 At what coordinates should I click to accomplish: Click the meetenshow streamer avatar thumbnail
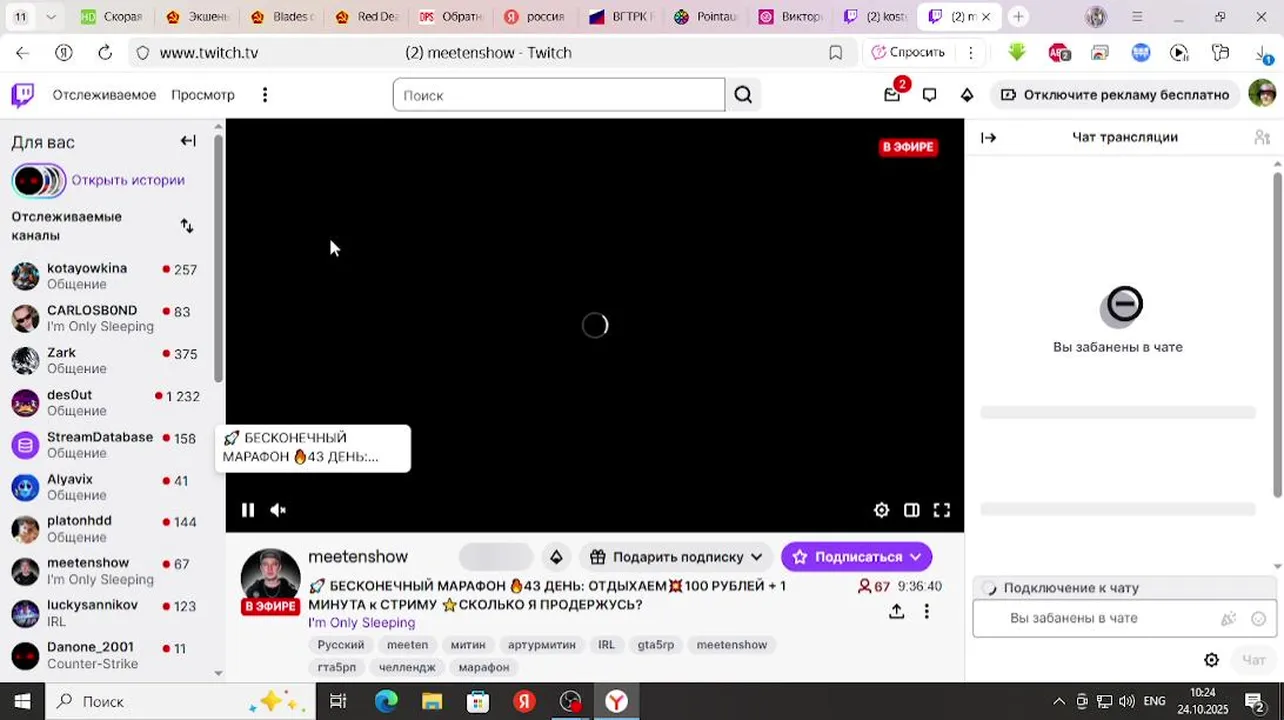[270, 577]
